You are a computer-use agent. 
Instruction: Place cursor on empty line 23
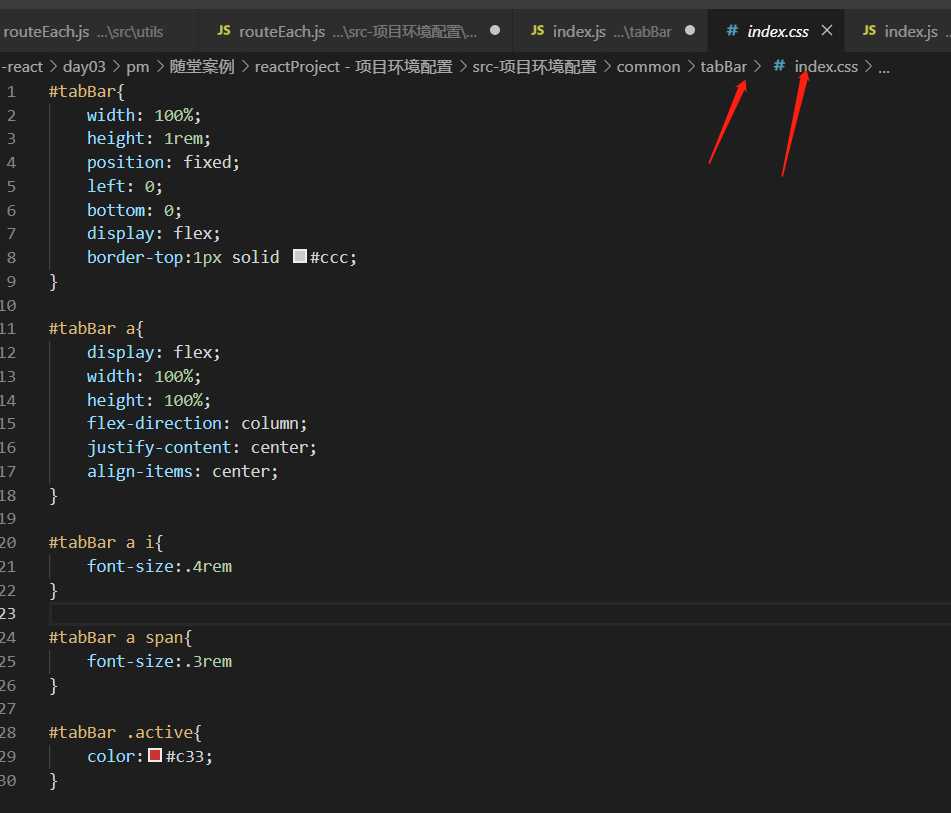499,613
